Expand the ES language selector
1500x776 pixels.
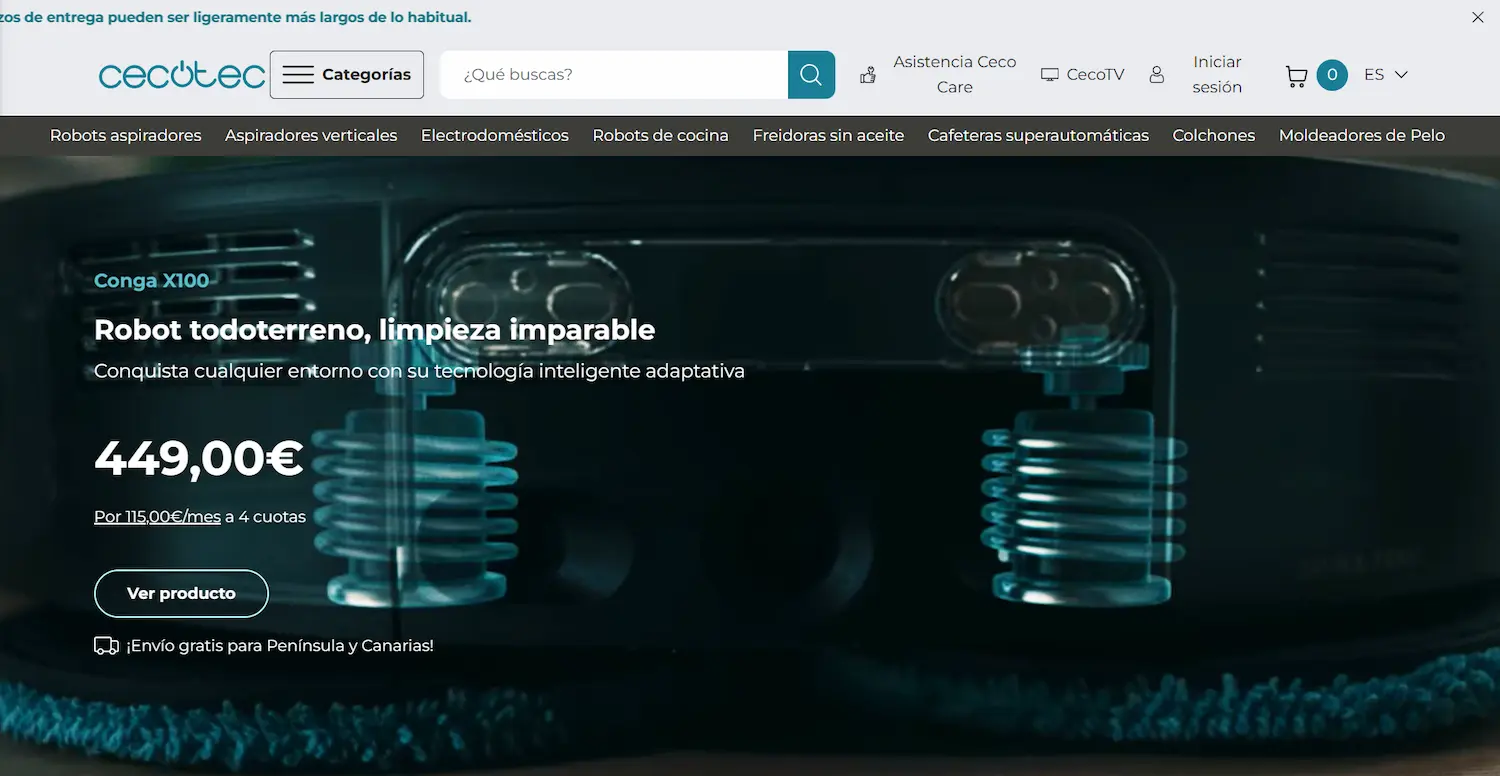[x=1386, y=75]
